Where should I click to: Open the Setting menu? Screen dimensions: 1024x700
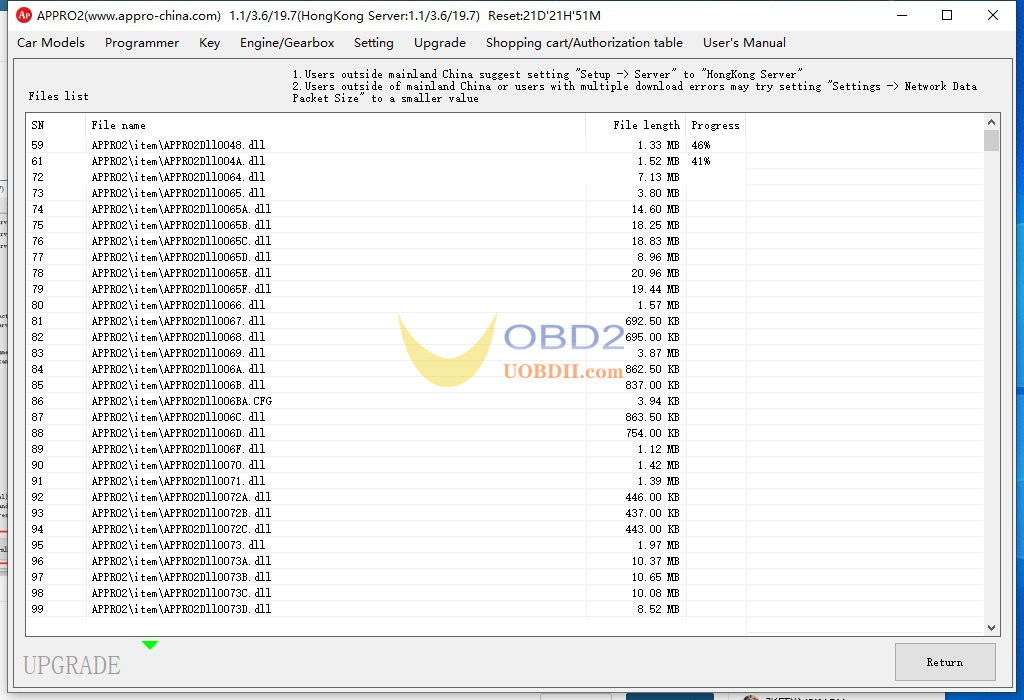pos(373,43)
